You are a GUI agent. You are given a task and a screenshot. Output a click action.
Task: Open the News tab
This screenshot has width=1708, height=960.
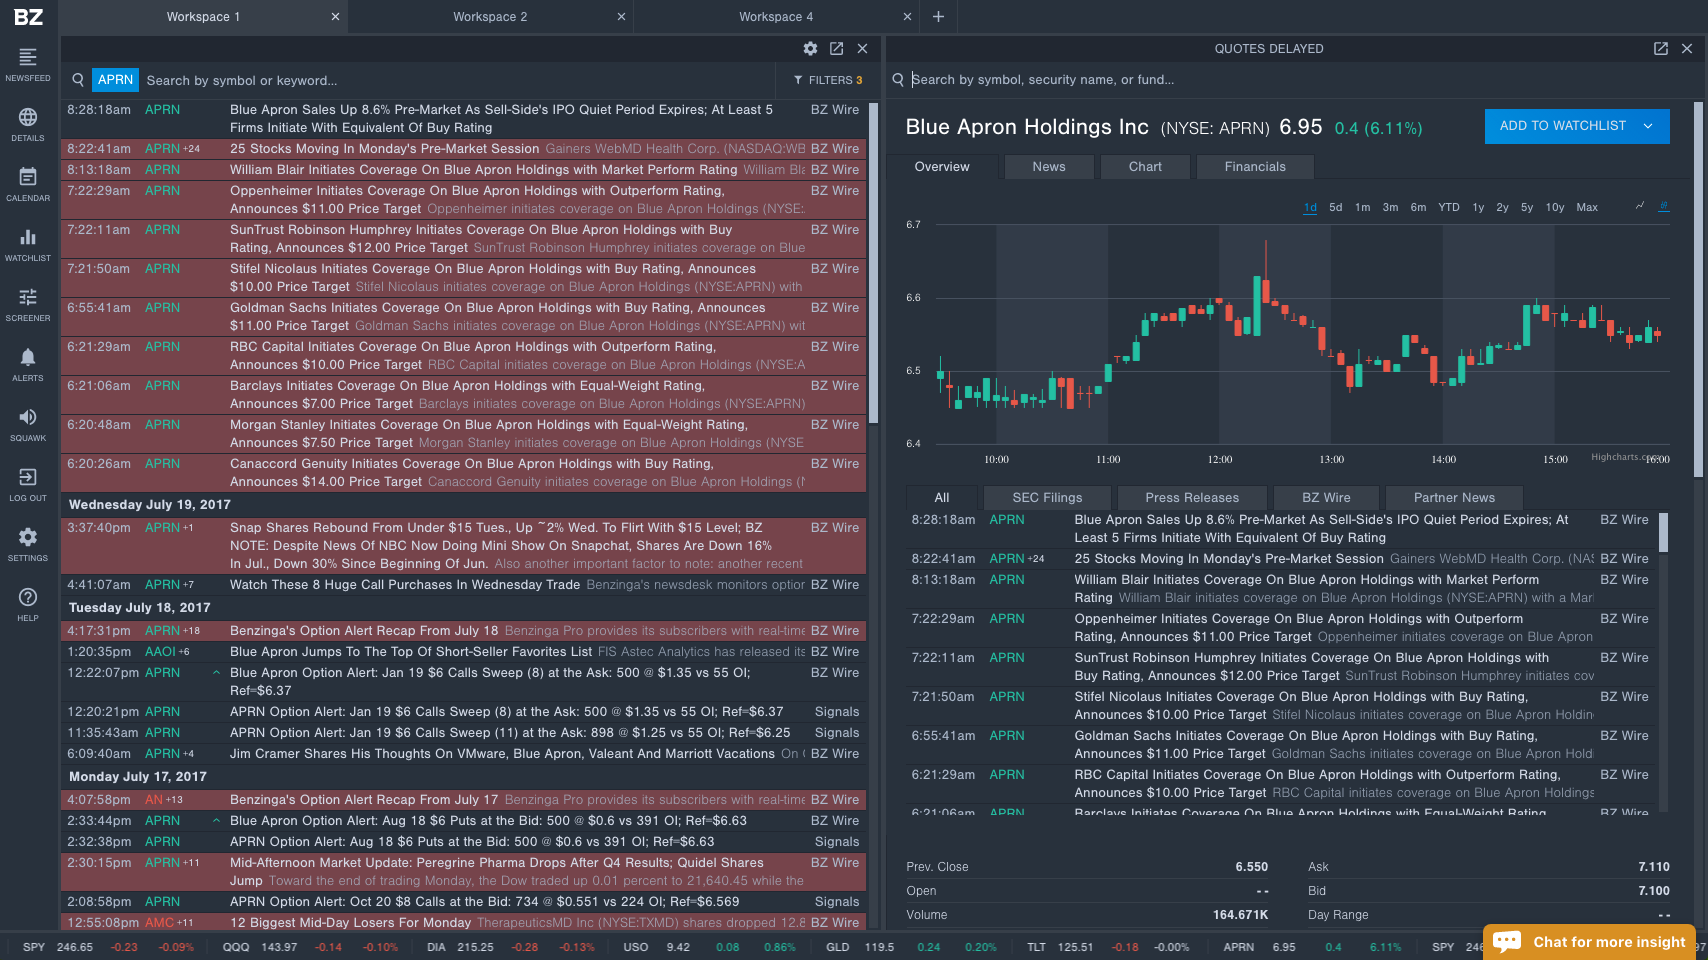point(1049,167)
